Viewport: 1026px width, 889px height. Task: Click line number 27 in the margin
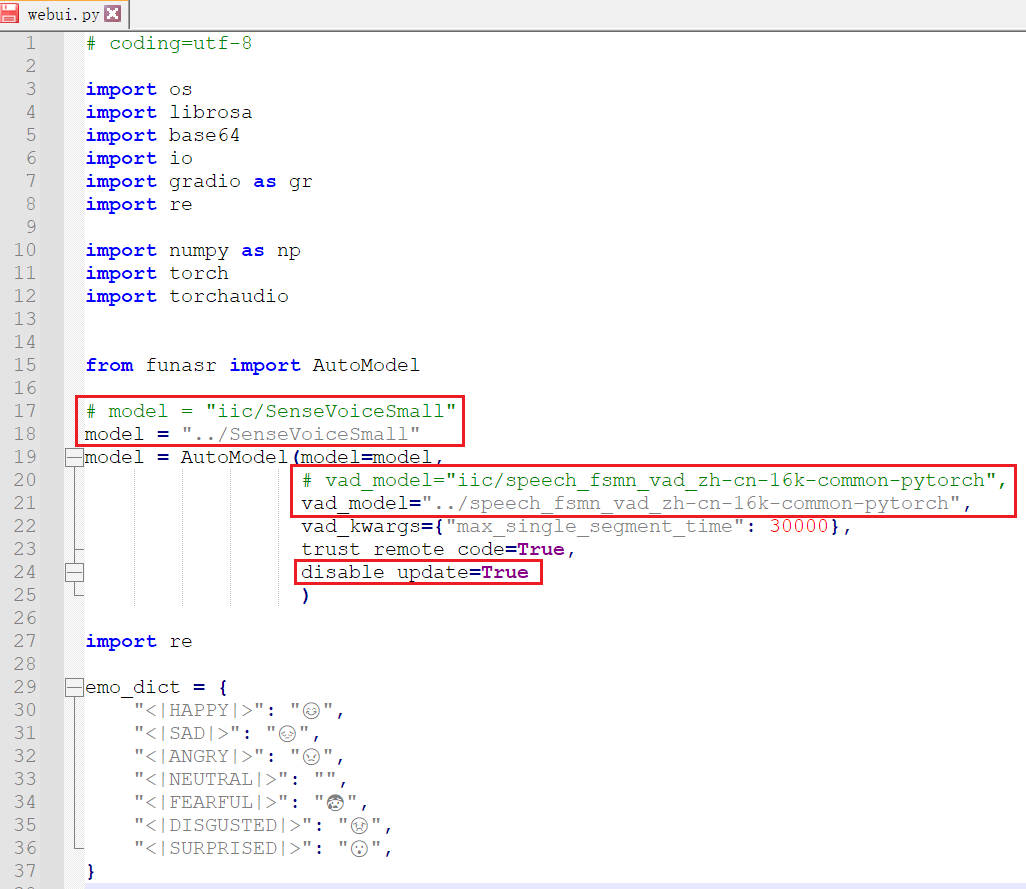pyautogui.click(x=25, y=641)
